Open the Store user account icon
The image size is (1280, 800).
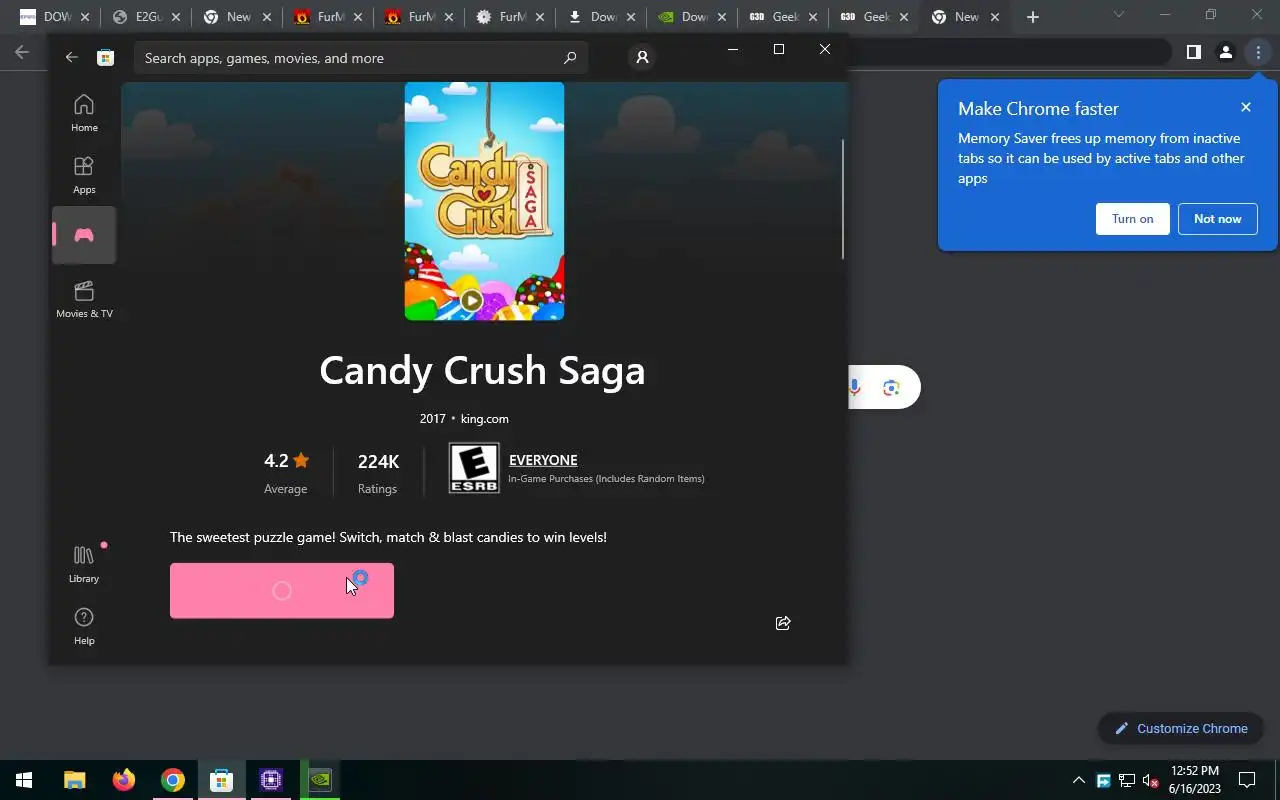click(642, 58)
